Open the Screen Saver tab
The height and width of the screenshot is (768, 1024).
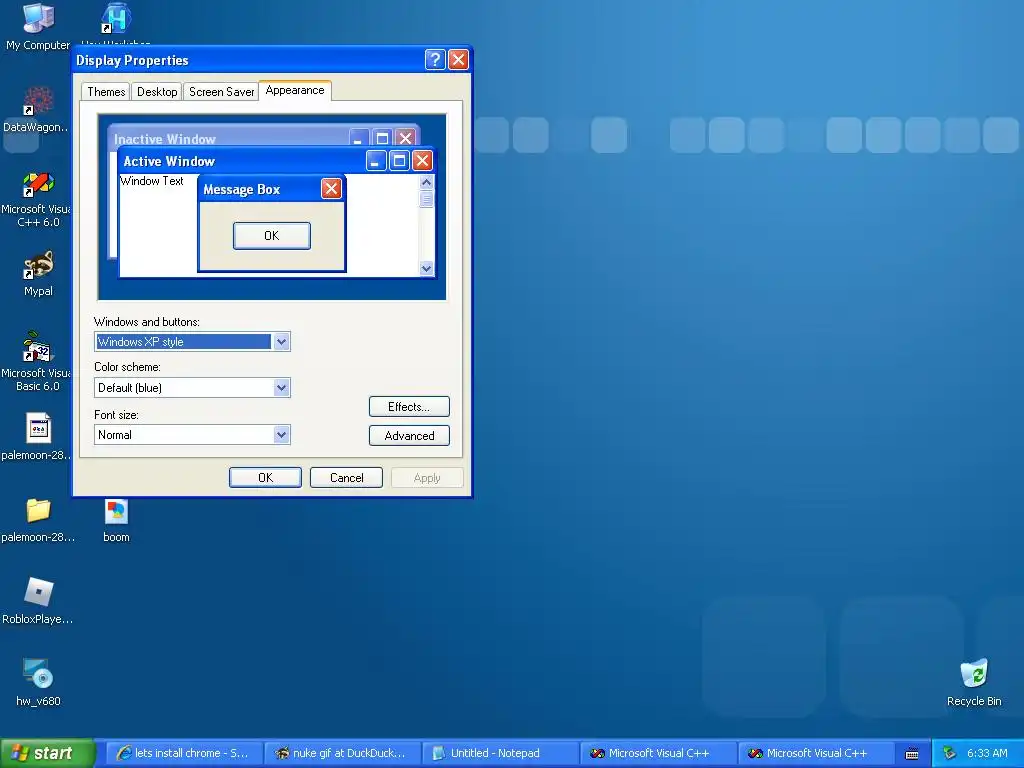221,91
